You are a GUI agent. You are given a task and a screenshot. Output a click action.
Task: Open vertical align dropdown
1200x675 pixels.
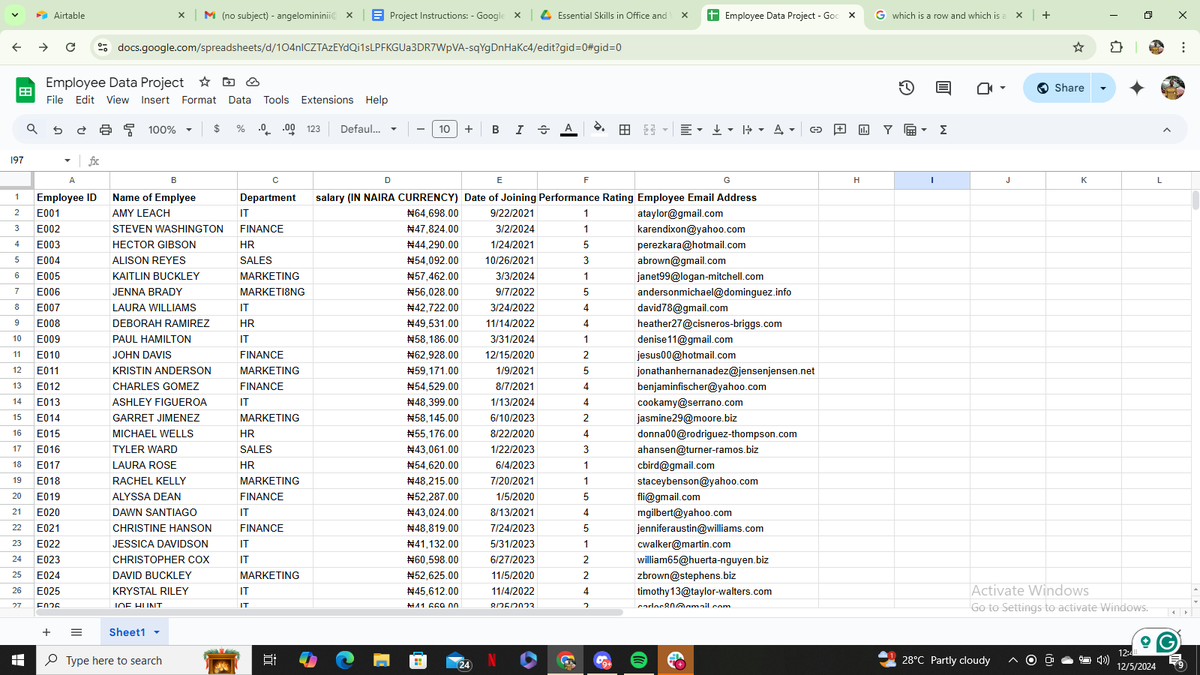point(722,129)
